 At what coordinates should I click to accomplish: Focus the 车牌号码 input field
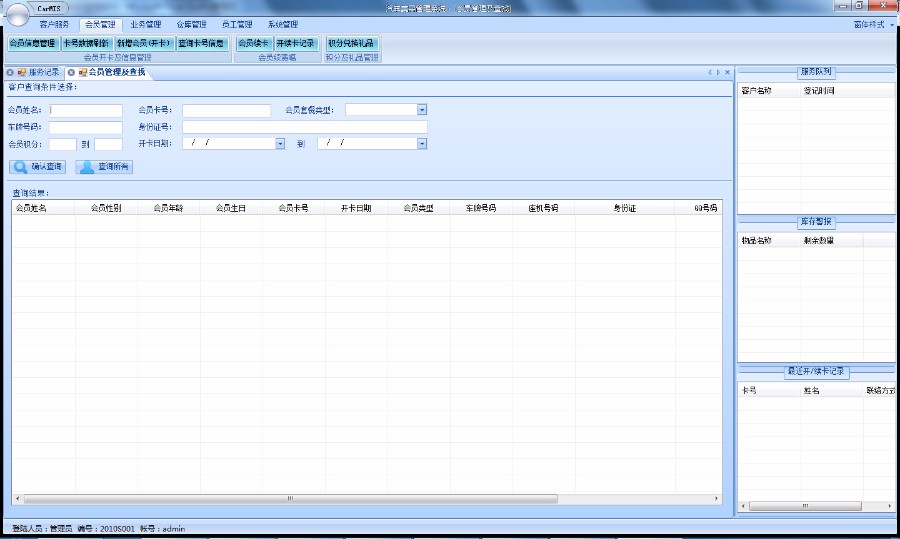coord(86,127)
